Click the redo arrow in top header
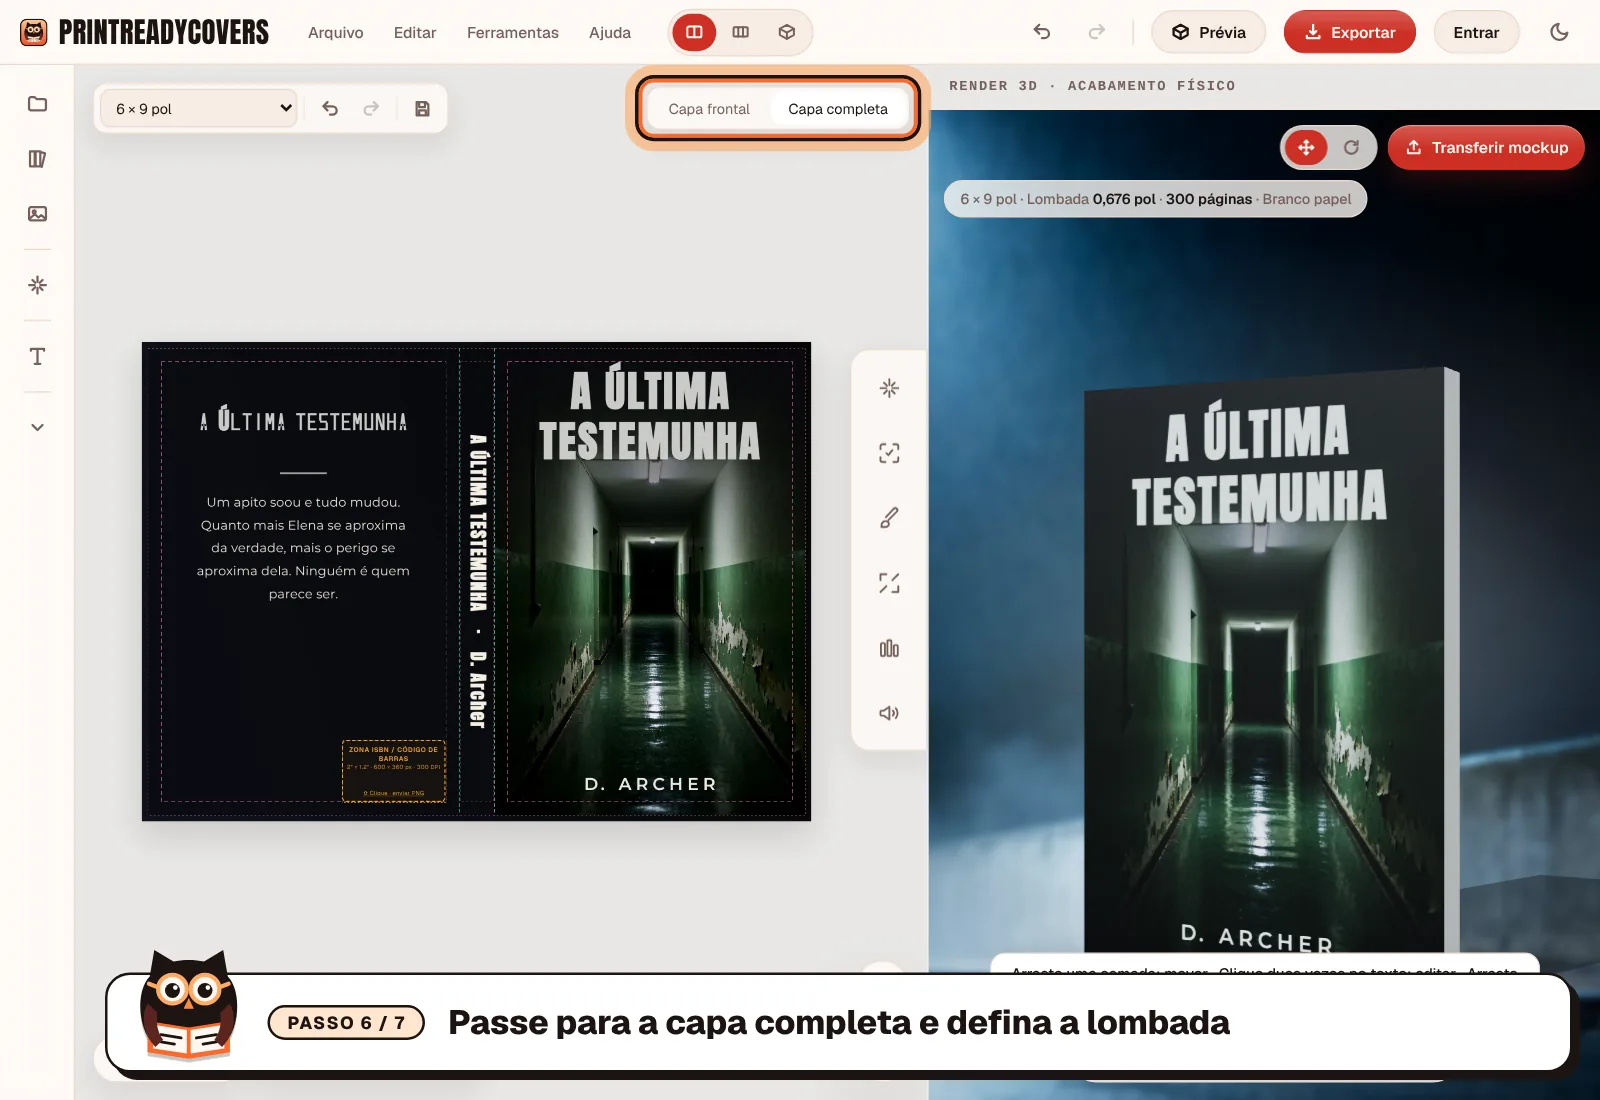The height and width of the screenshot is (1100, 1600). 1097,32
